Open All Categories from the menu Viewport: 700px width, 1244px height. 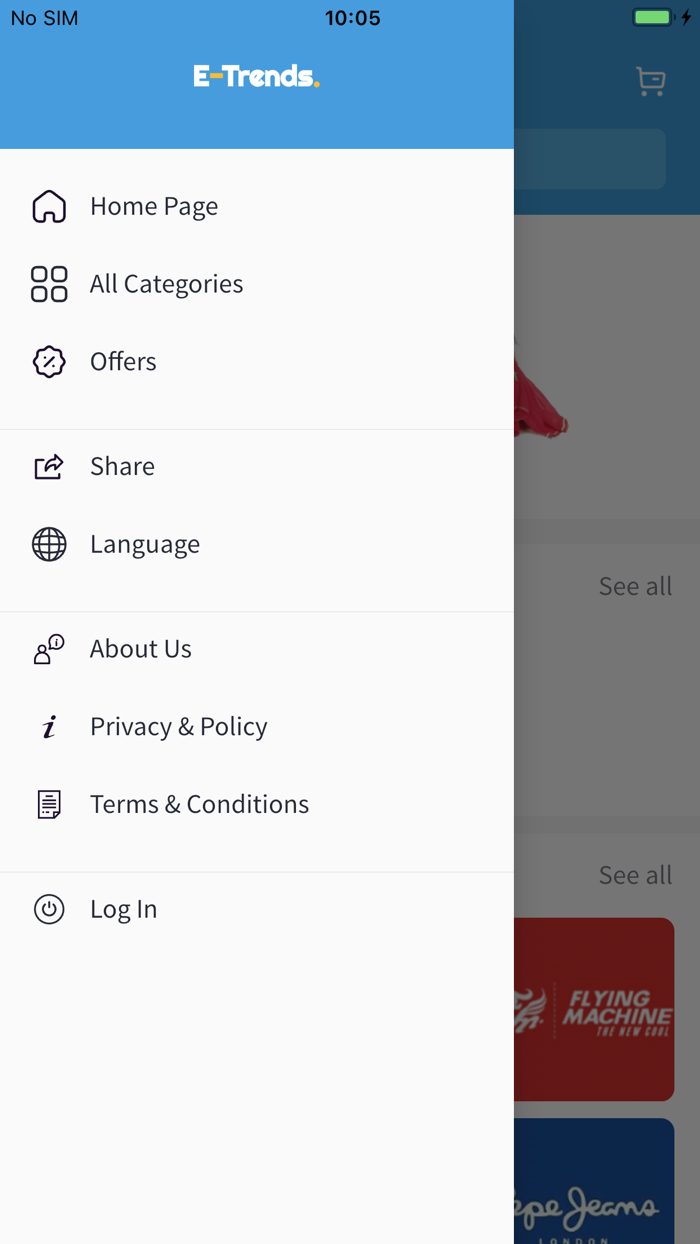point(166,284)
